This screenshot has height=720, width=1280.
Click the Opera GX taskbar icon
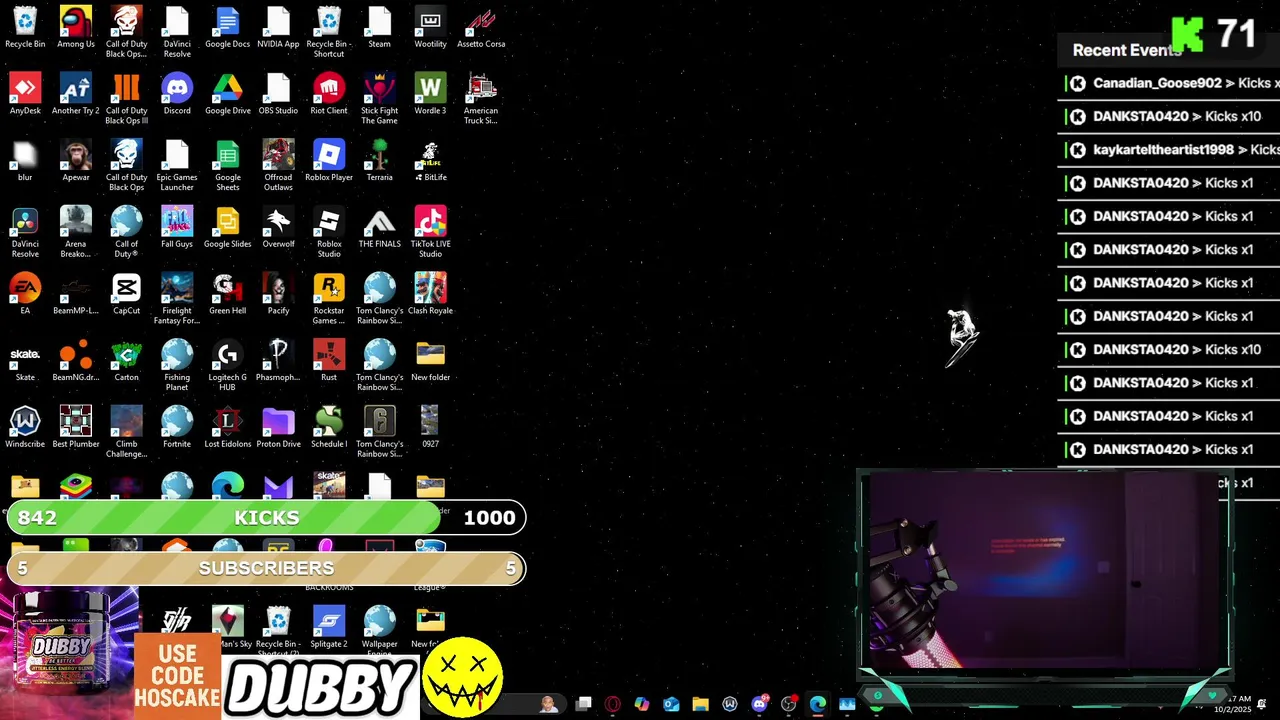pos(613,704)
